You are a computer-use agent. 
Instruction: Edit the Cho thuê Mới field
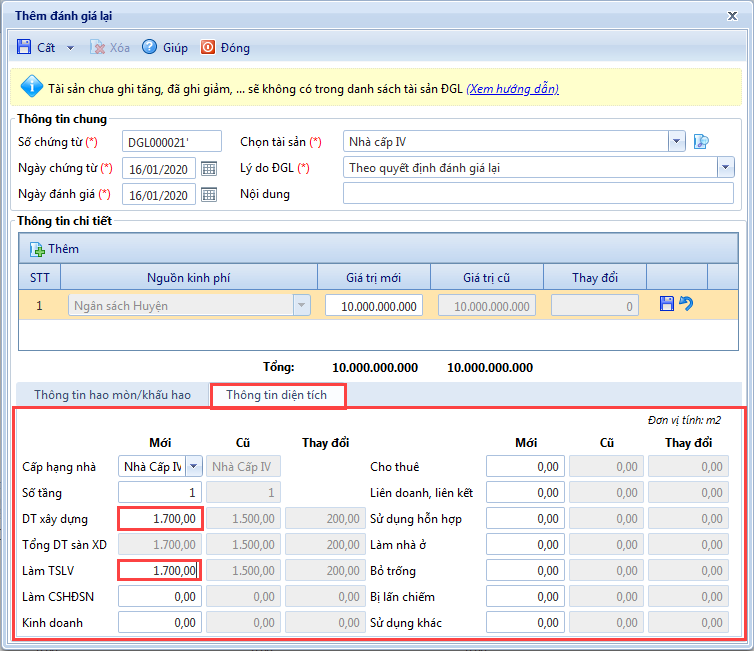point(525,466)
